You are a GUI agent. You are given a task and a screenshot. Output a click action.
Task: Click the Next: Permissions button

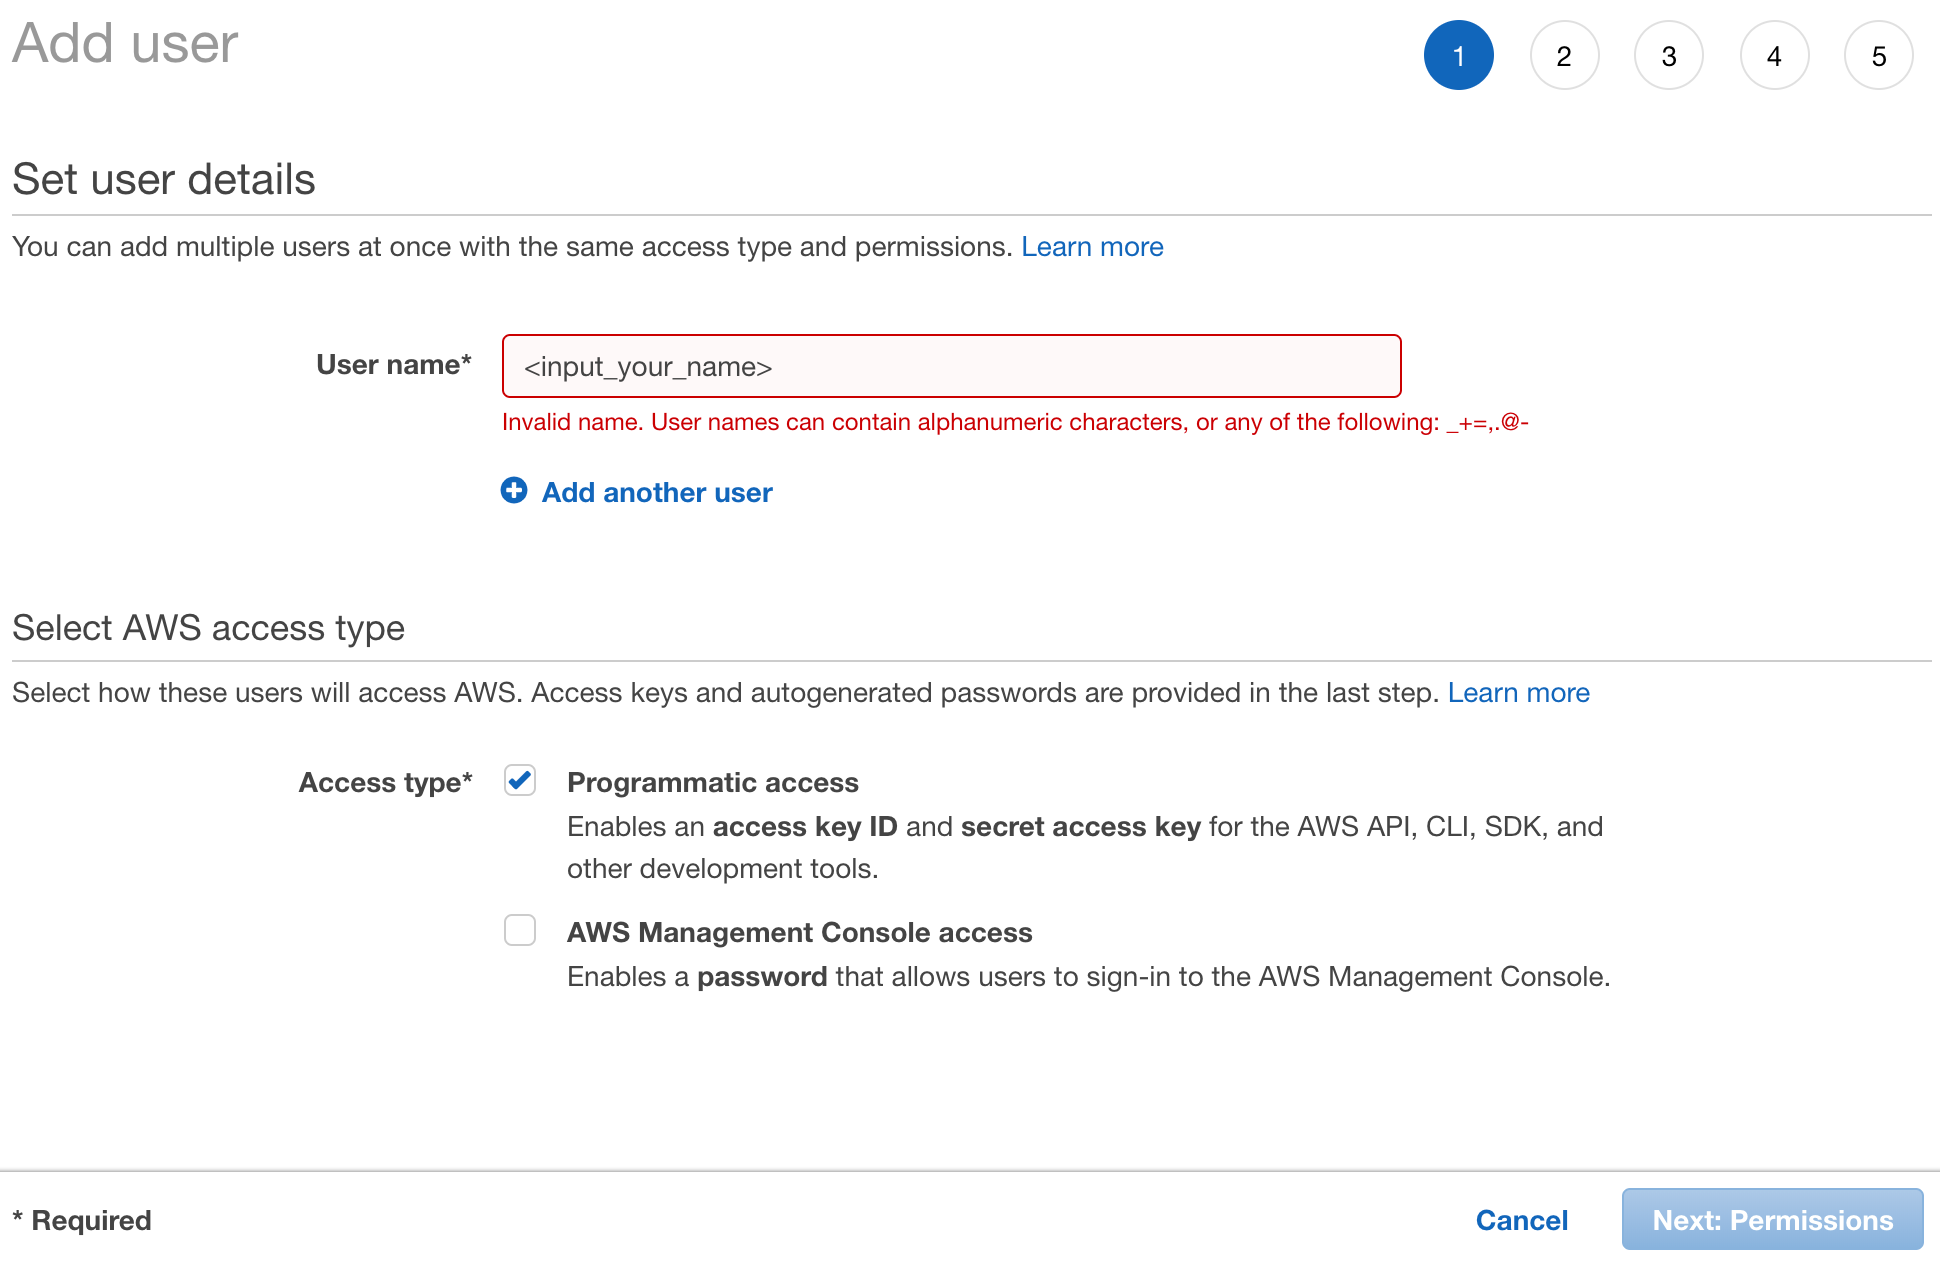point(1772,1219)
